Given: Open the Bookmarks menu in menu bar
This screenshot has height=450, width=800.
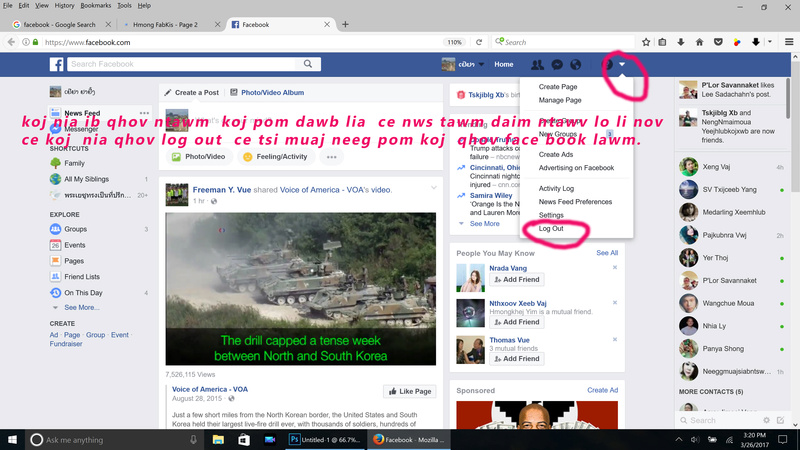Looking at the screenshot, I should (x=95, y=6).
